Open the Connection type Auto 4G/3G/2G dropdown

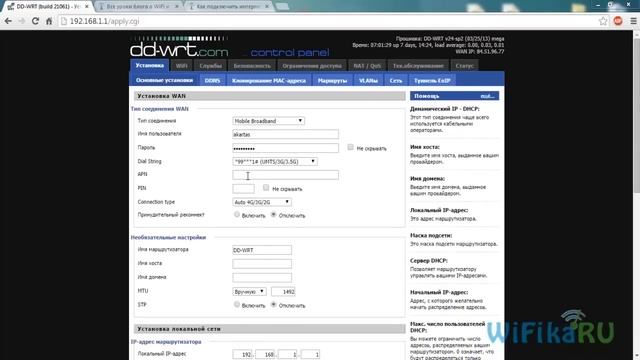[x=262, y=202]
